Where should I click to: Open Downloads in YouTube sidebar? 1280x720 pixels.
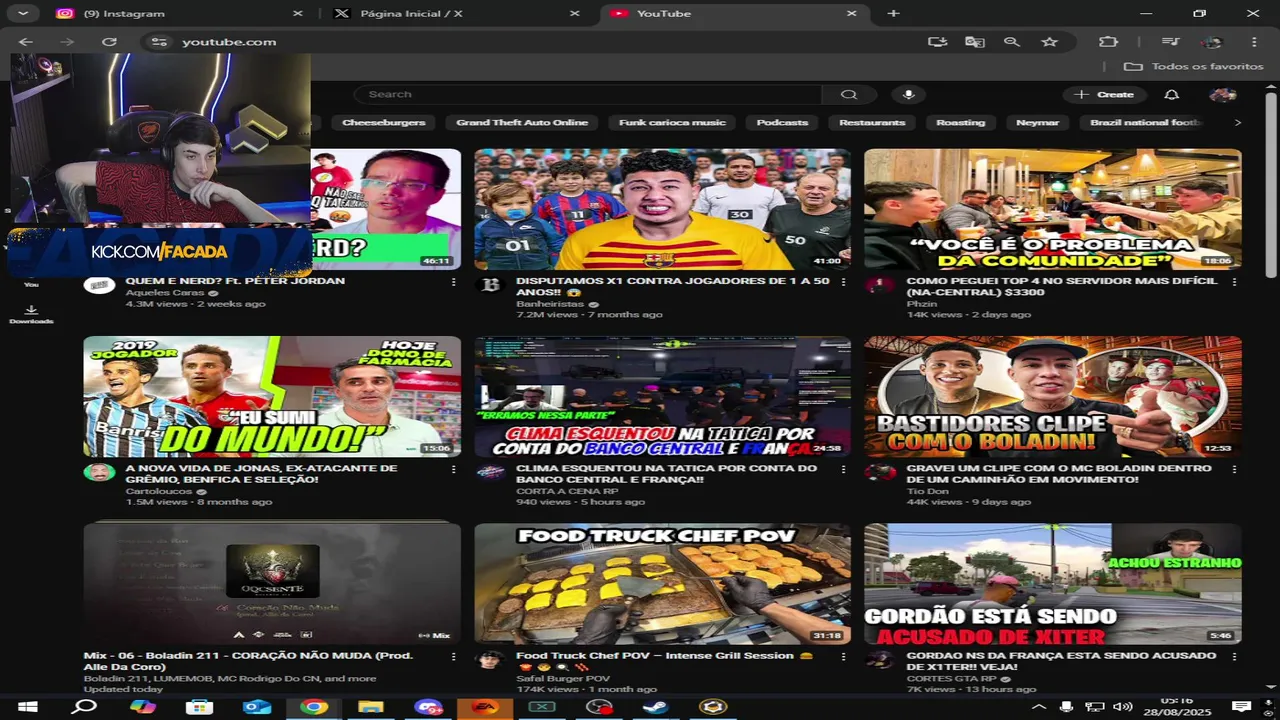(31, 314)
